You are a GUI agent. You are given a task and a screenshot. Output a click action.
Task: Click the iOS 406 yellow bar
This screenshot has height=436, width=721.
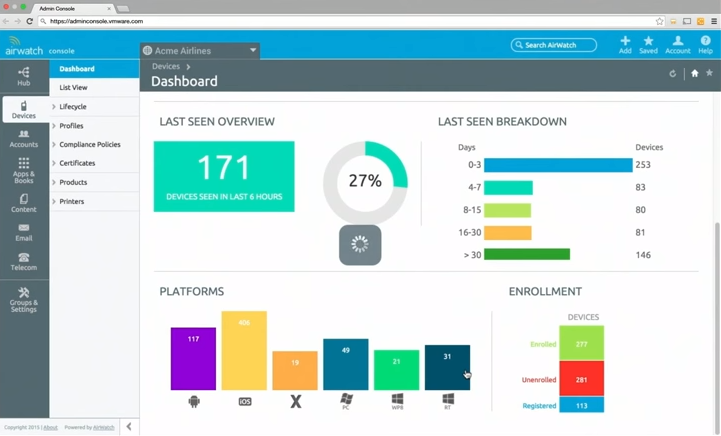point(244,350)
